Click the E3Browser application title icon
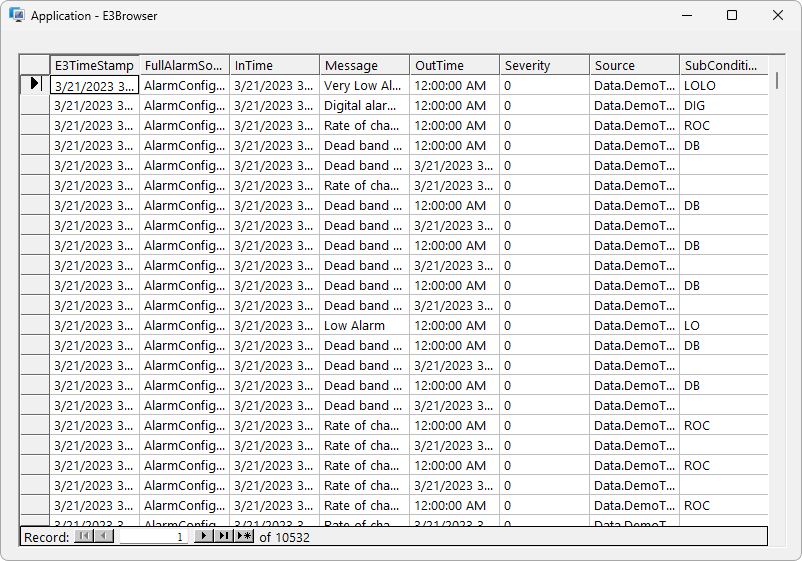This screenshot has width=802, height=561. [17, 15]
